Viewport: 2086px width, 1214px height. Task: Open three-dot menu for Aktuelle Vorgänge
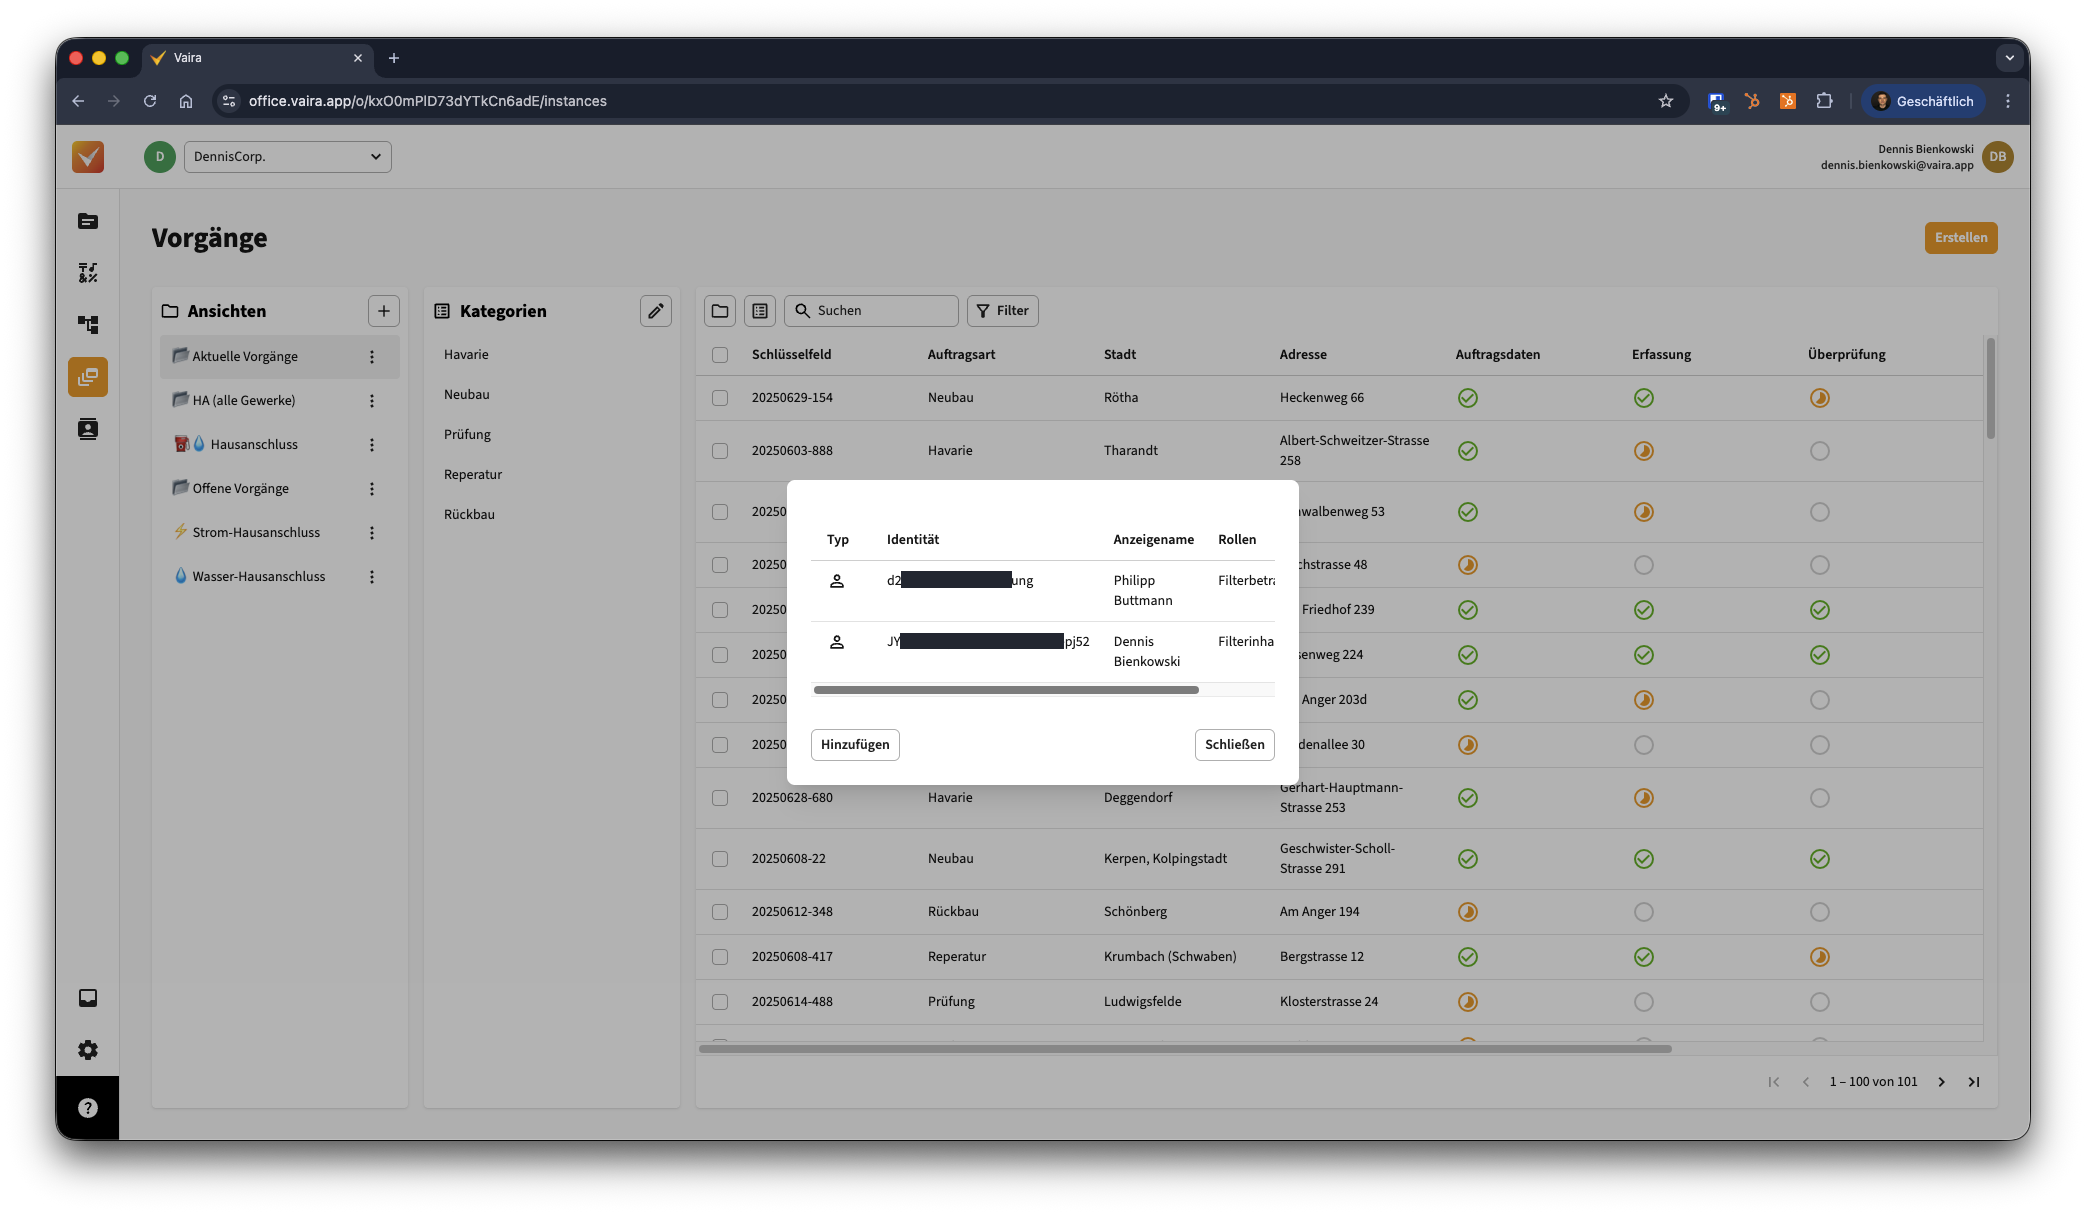tap(372, 357)
